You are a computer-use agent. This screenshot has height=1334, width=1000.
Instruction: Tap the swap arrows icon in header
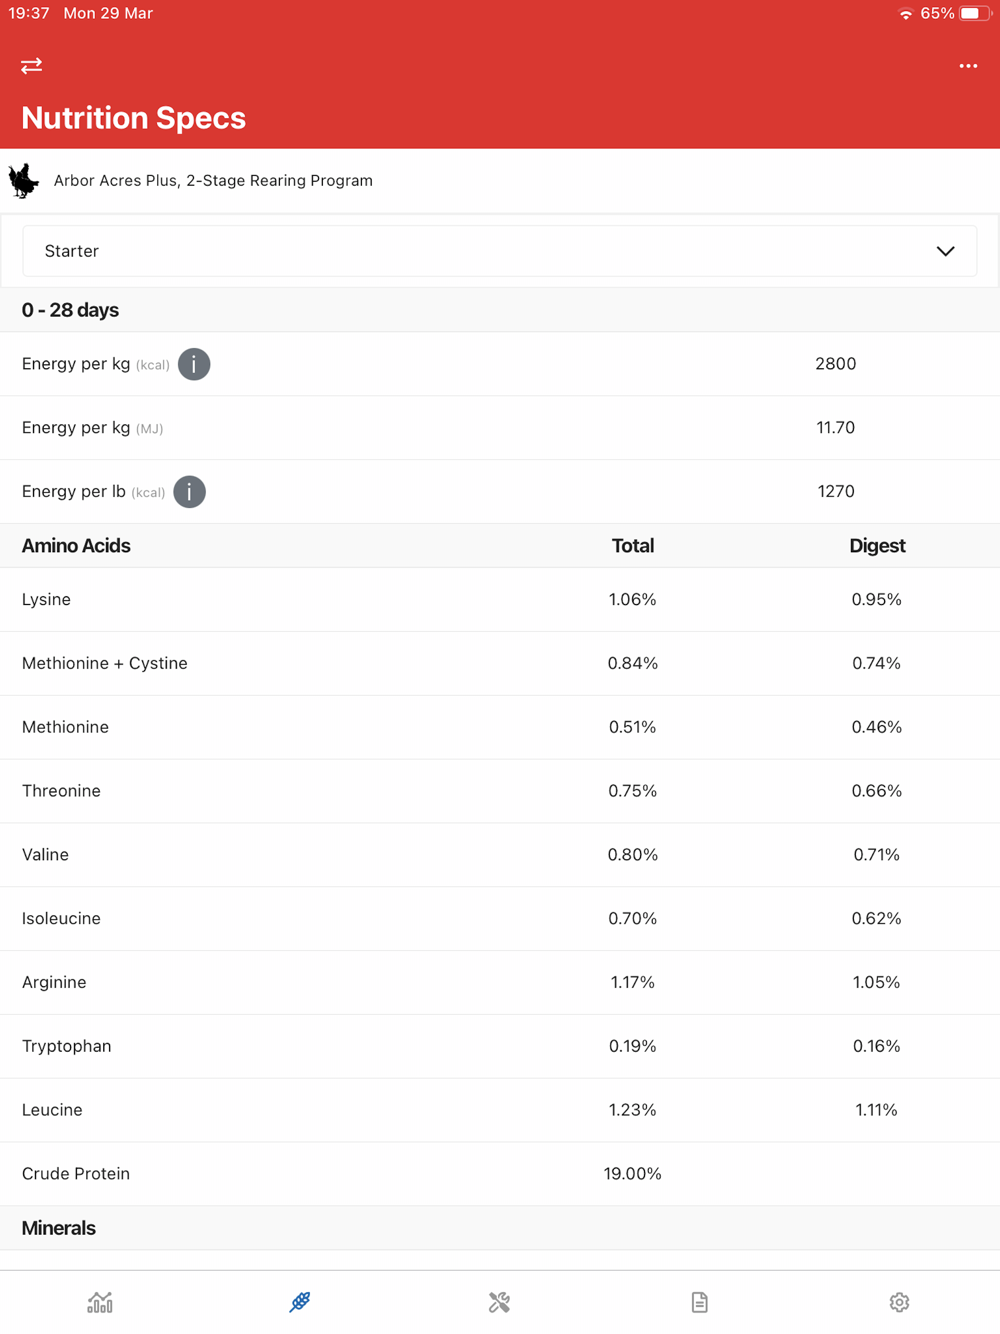tap(31, 66)
